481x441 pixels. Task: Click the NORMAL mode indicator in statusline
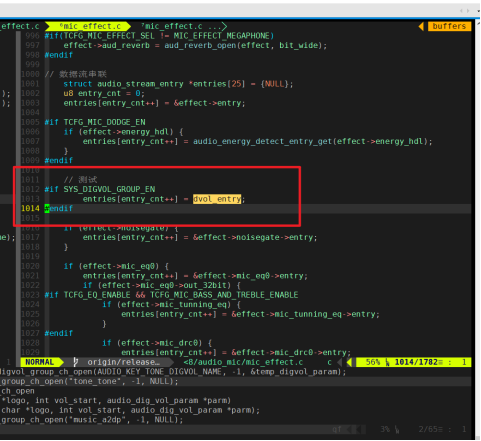40,362
